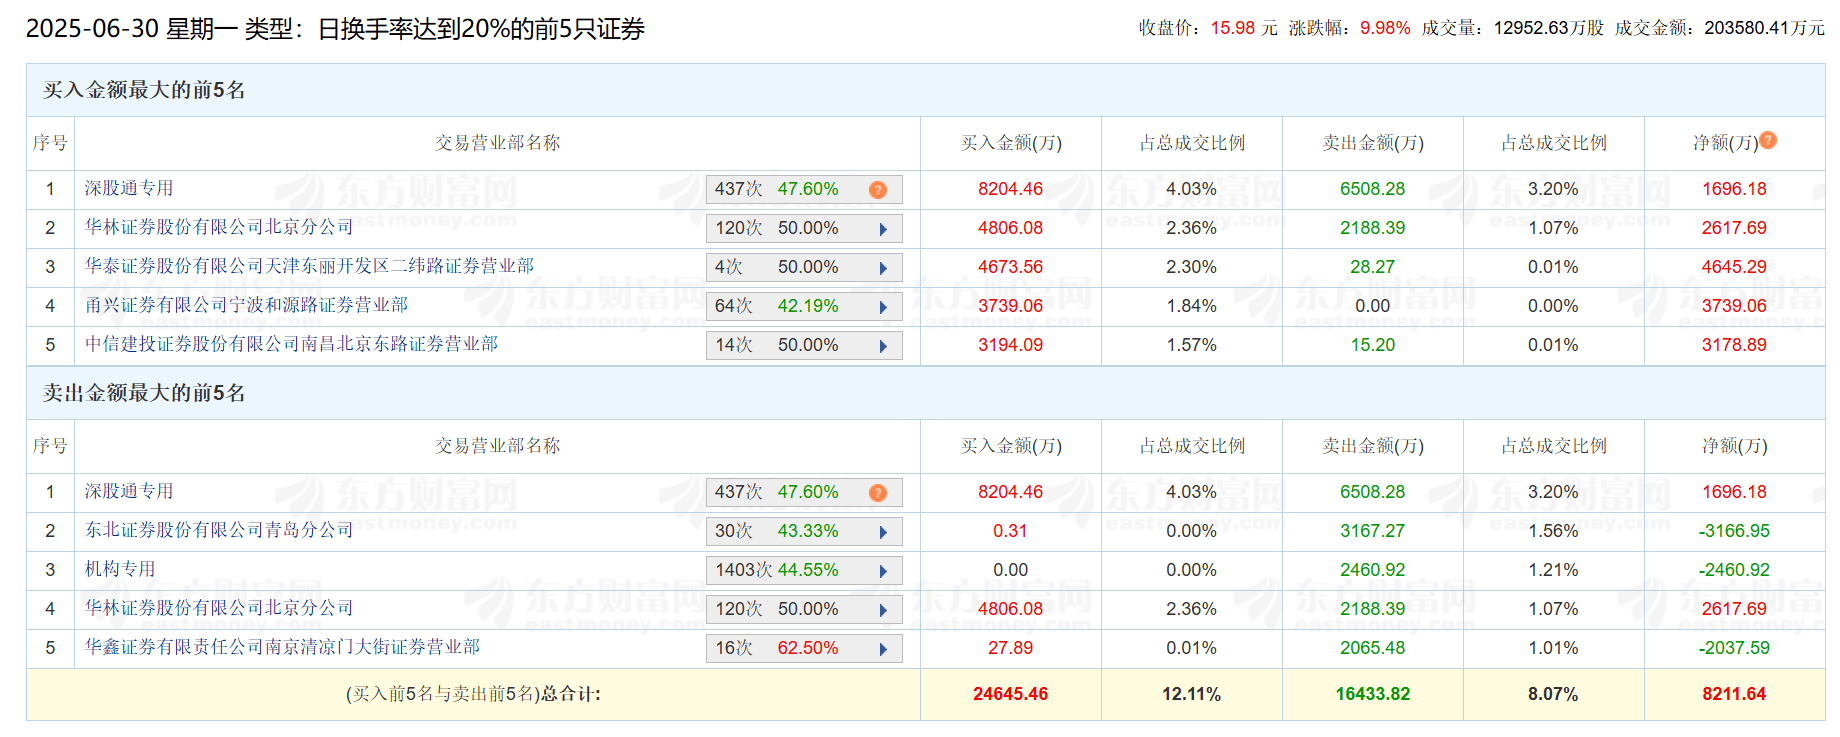This screenshot has height=737, width=1840.
Task: Click orange question icon in buy-side 深股通专用 row
Action: click(x=878, y=190)
